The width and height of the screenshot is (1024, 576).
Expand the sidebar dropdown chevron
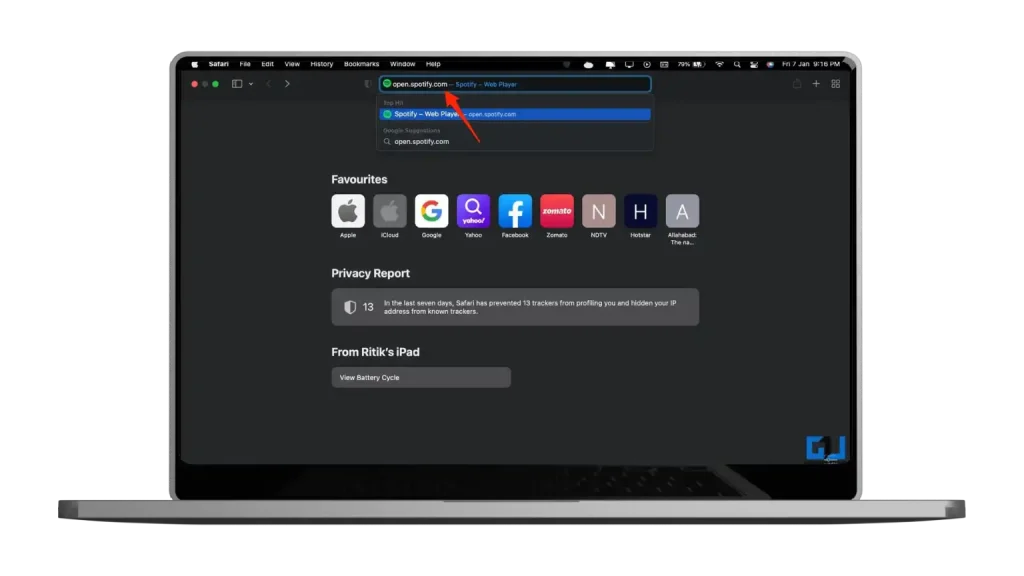(x=251, y=84)
